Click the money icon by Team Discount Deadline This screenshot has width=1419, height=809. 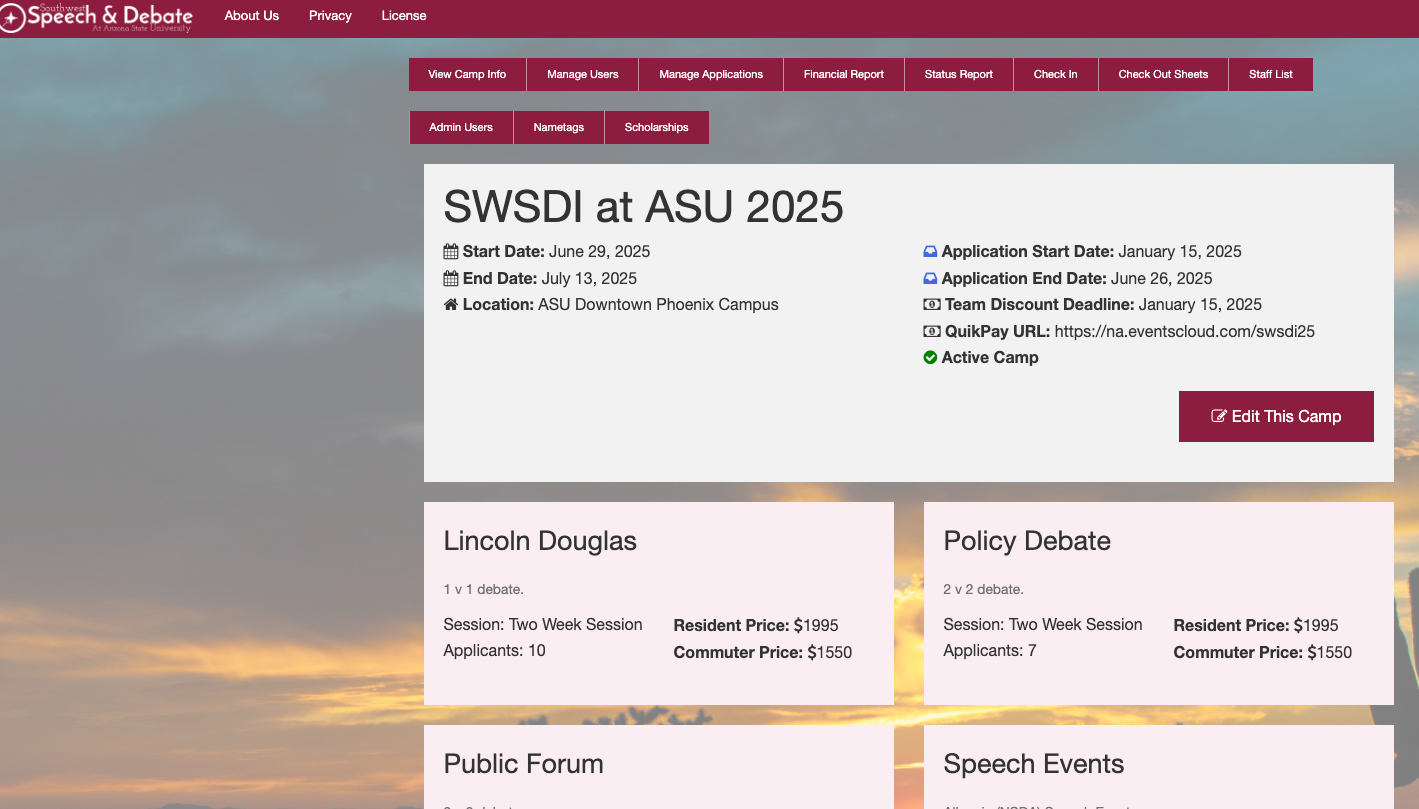coord(931,305)
